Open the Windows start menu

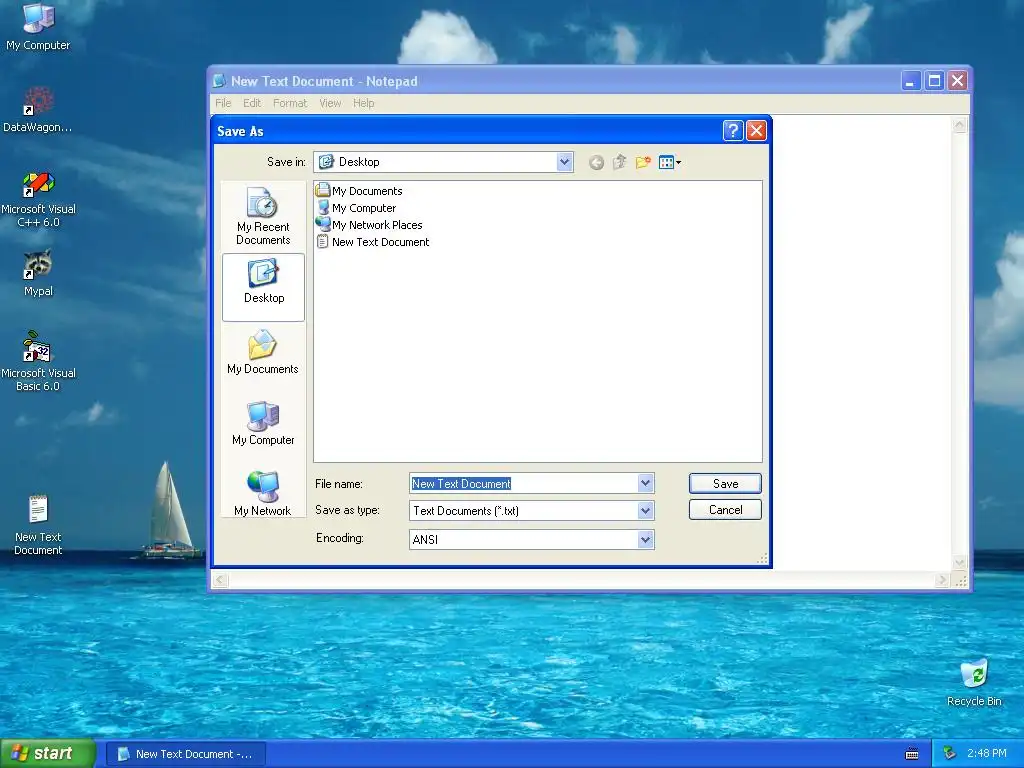tap(48, 754)
